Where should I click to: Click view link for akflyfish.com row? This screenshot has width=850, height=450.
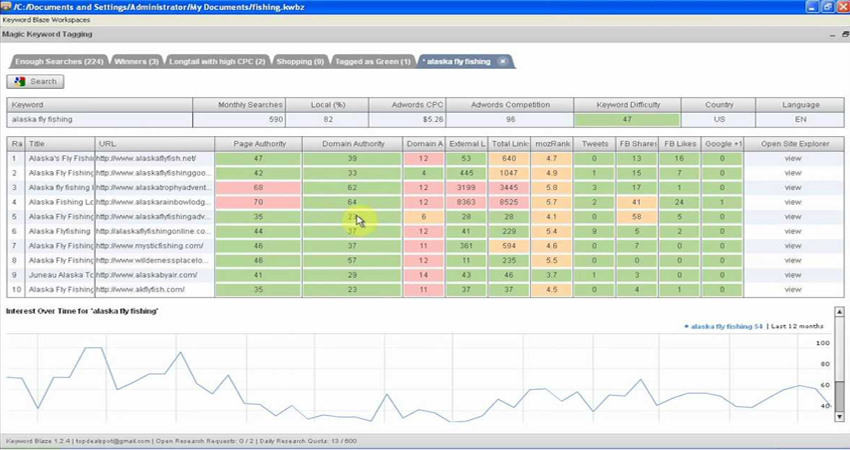[x=793, y=290]
